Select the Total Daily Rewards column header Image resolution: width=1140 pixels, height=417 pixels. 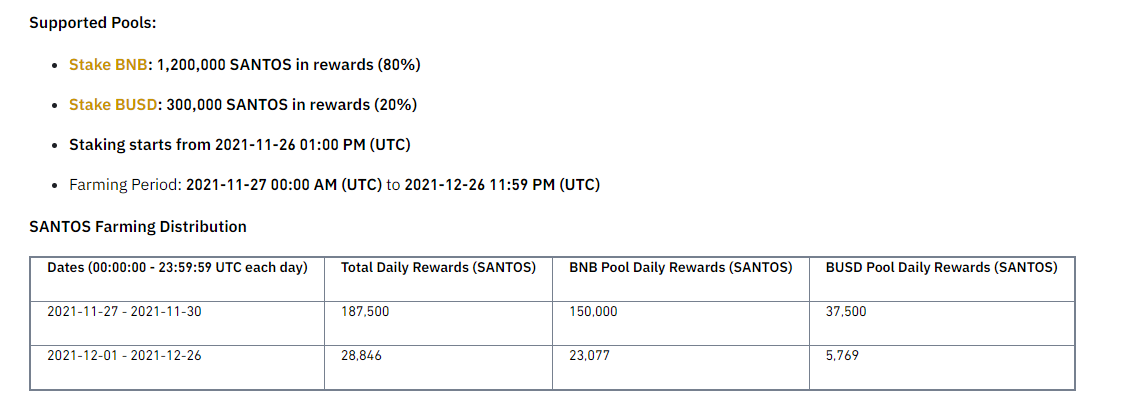pyautogui.click(x=438, y=267)
